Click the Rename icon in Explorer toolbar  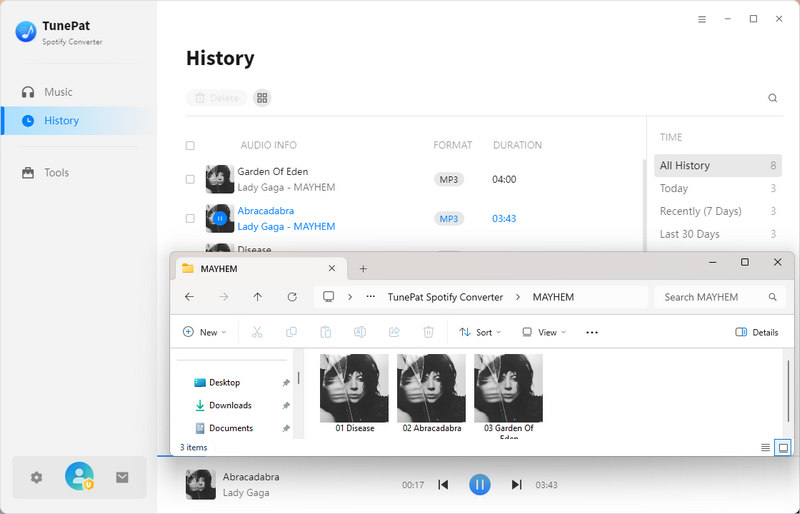(360, 332)
